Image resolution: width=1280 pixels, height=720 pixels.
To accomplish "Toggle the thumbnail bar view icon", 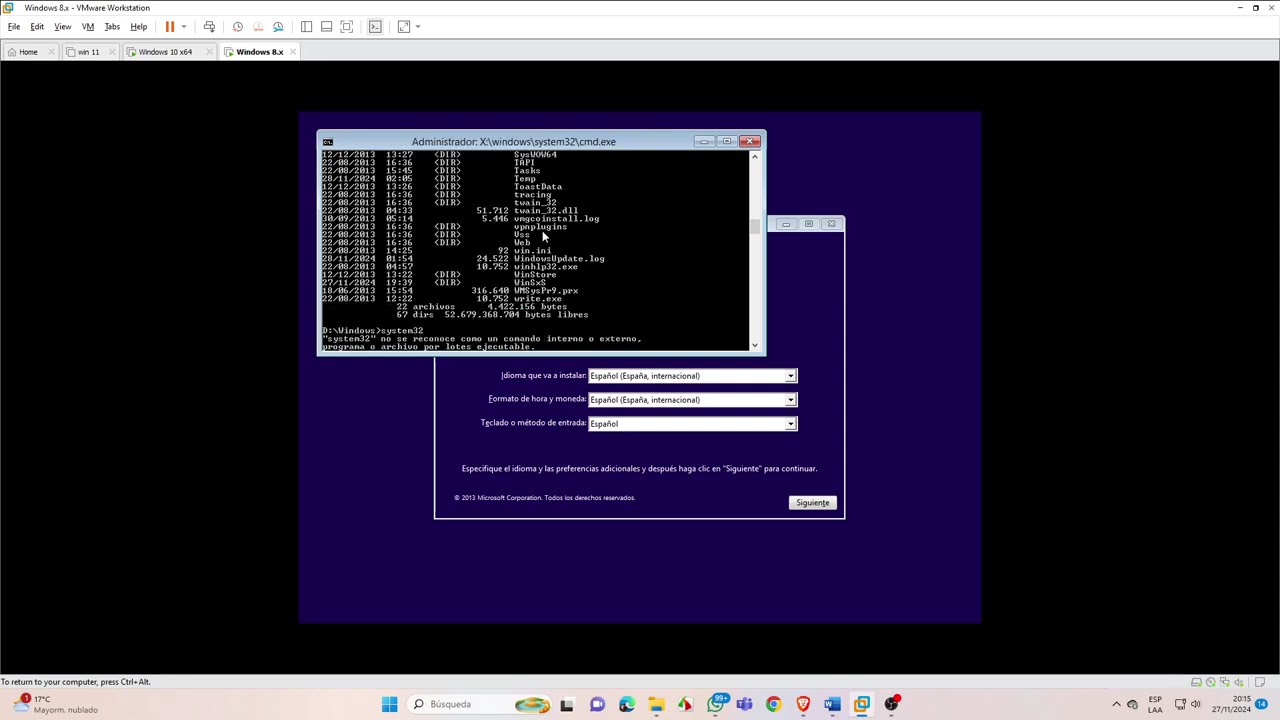I will pos(326,27).
